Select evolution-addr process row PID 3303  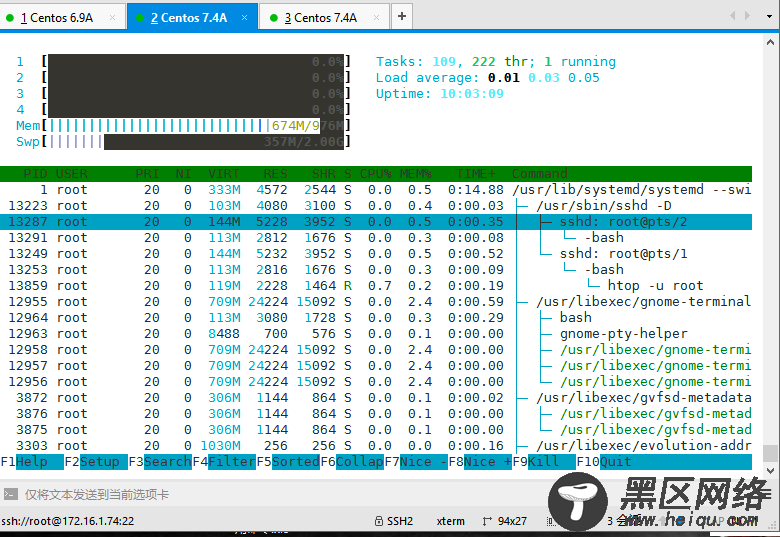click(x=376, y=446)
